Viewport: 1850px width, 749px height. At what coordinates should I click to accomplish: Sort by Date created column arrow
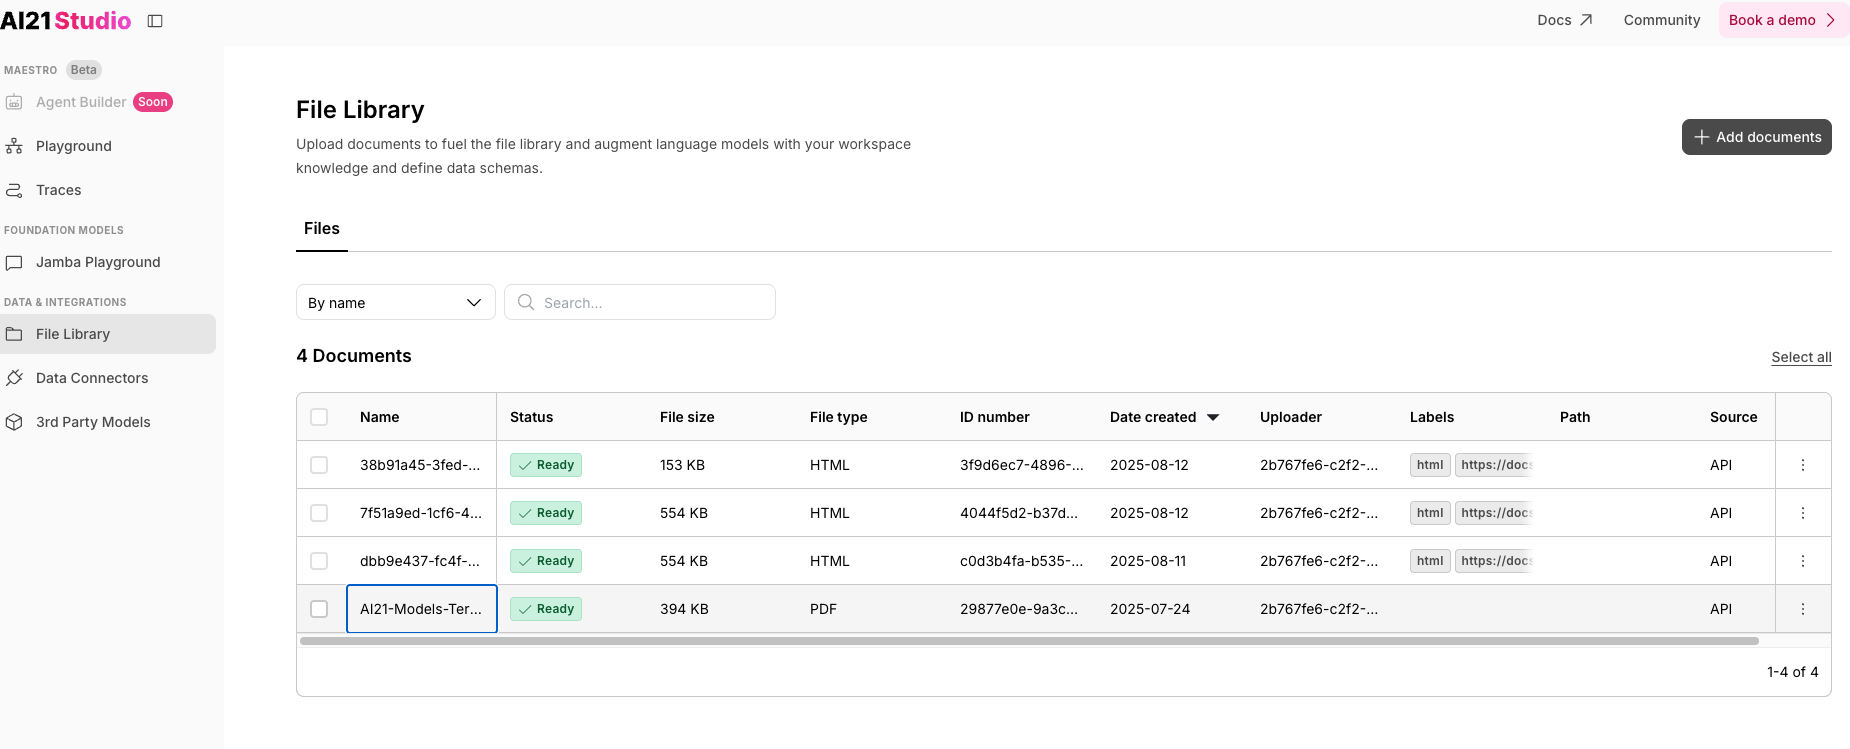(1213, 417)
